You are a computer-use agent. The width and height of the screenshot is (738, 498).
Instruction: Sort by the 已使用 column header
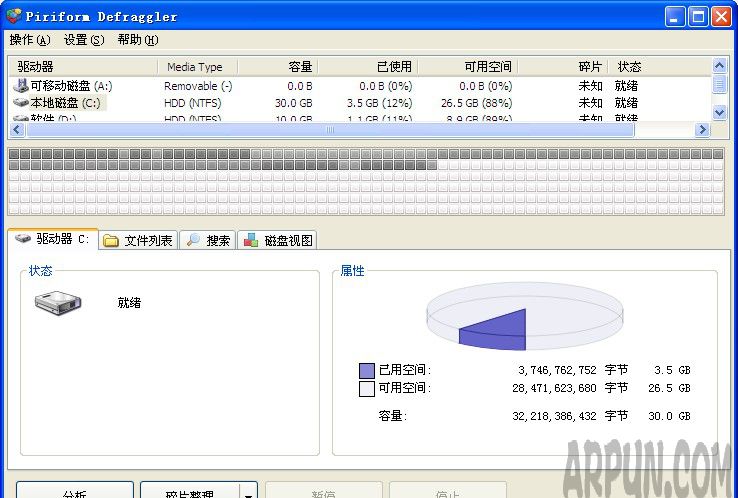coord(368,67)
